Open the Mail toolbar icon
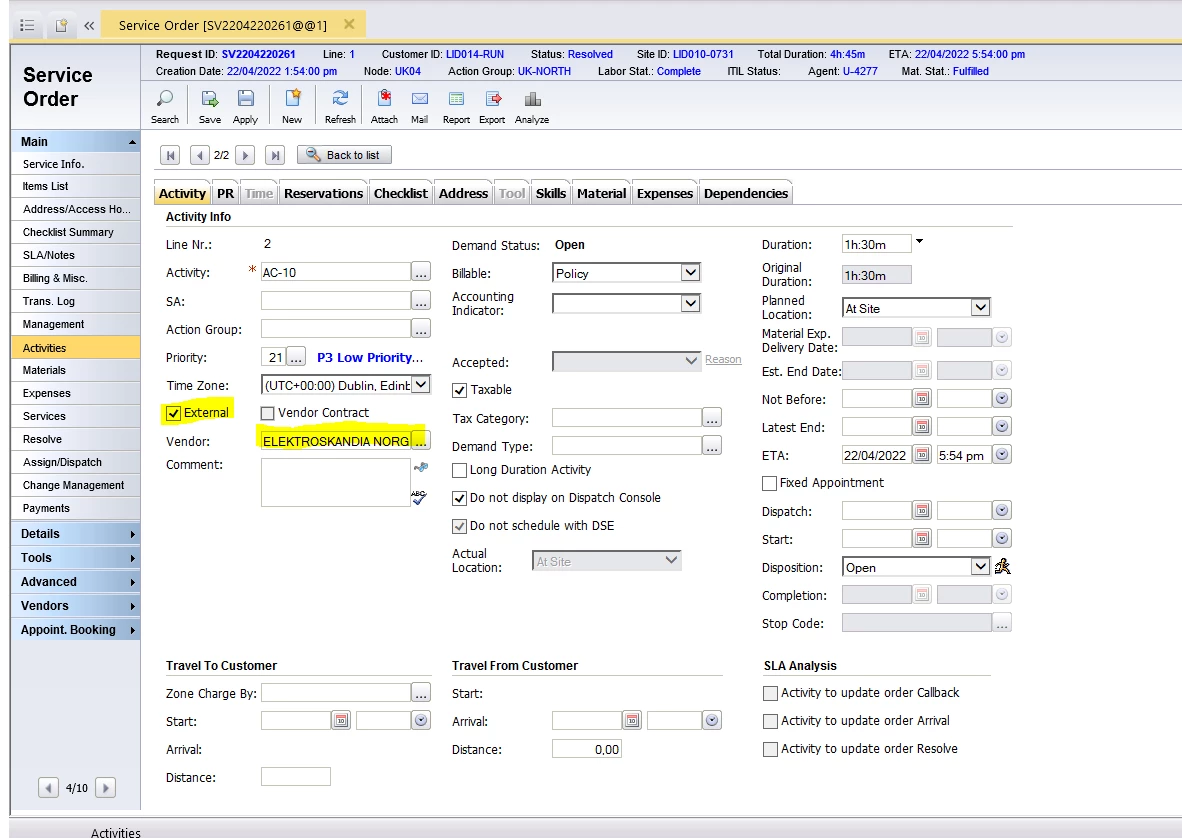The width and height of the screenshot is (1182, 838). (419, 100)
